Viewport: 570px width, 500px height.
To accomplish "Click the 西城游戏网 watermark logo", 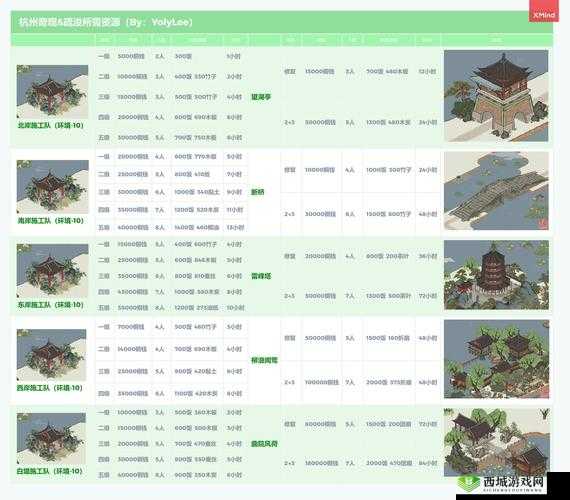I will [x=502, y=483].
